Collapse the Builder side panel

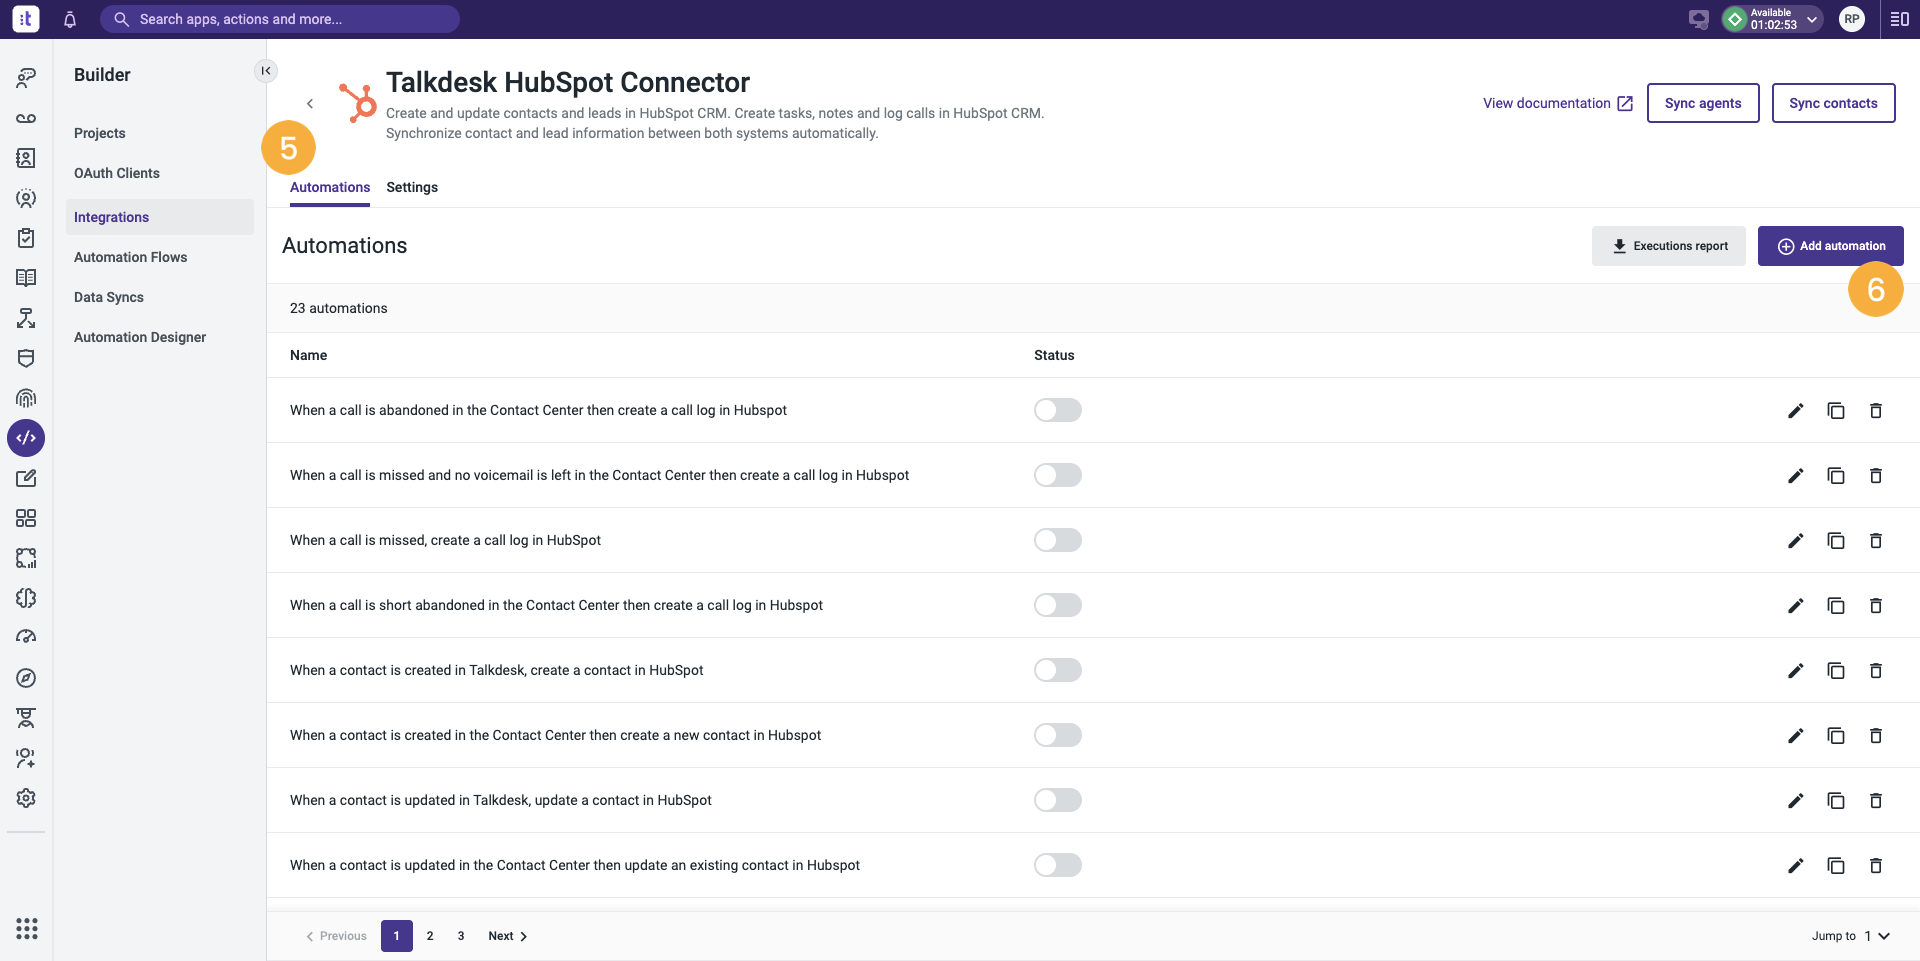266,70
